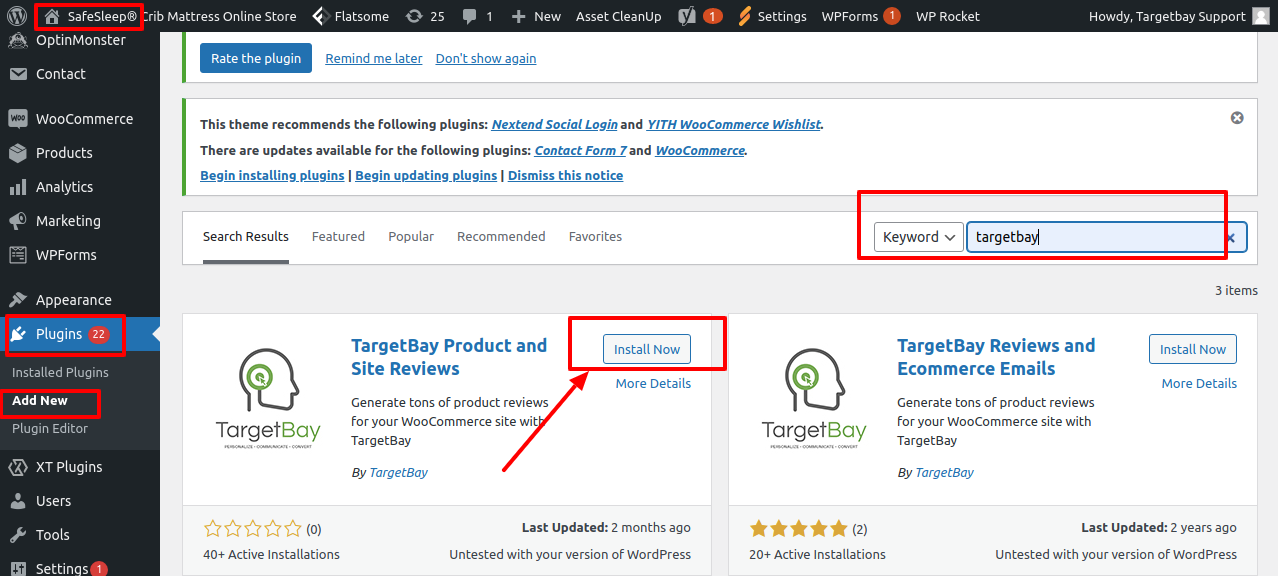Click the XT Plugins icon
This screenshot has width=1278, height=576.
click(x=17, y=467)
